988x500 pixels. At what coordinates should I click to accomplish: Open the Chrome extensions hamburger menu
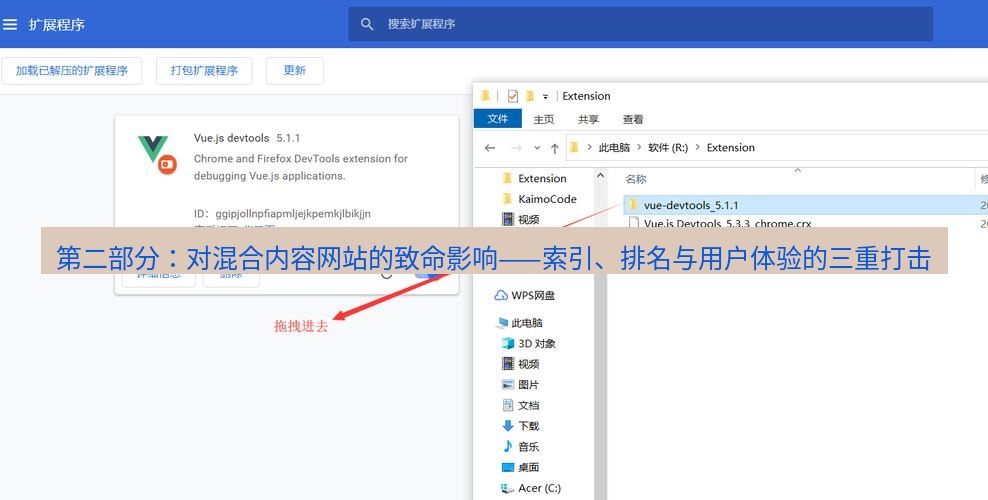10,25
